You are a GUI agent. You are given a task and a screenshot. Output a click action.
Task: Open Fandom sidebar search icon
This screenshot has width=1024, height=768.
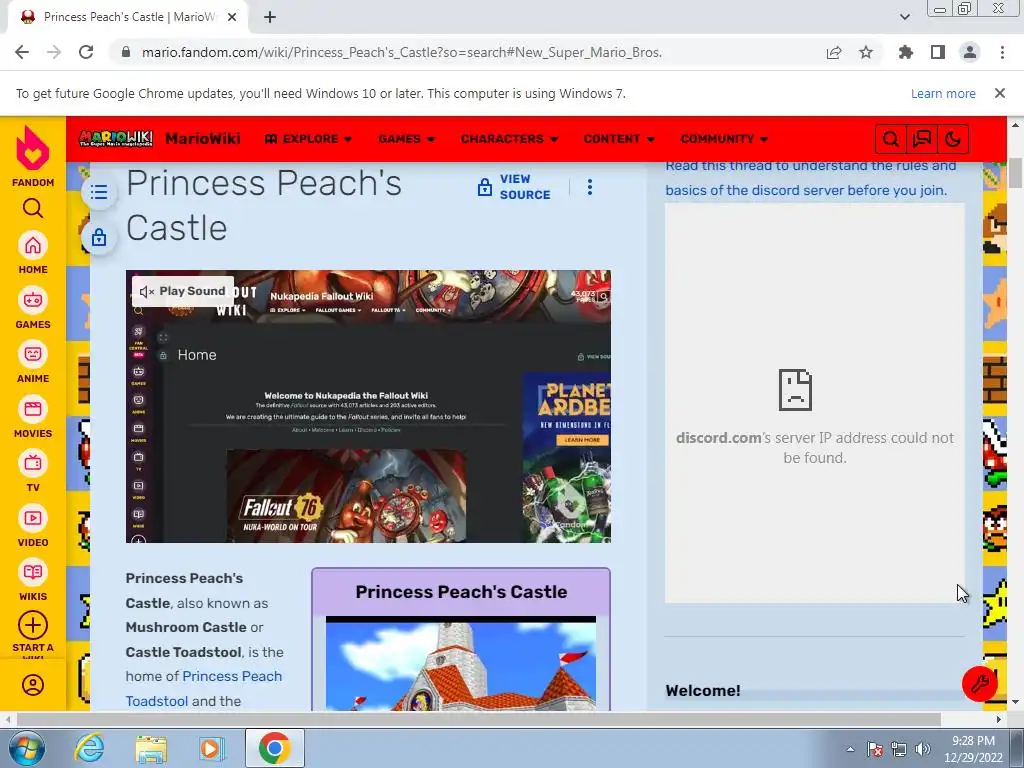click(x=33, y=208)
